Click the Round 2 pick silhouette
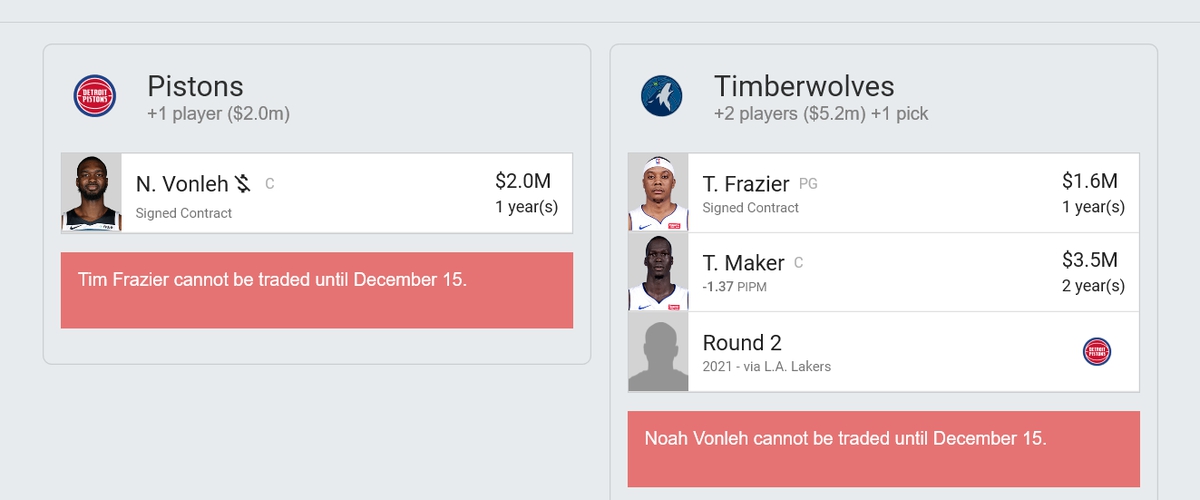Screen dimensions: 1200x500 [x=658, y=352]
